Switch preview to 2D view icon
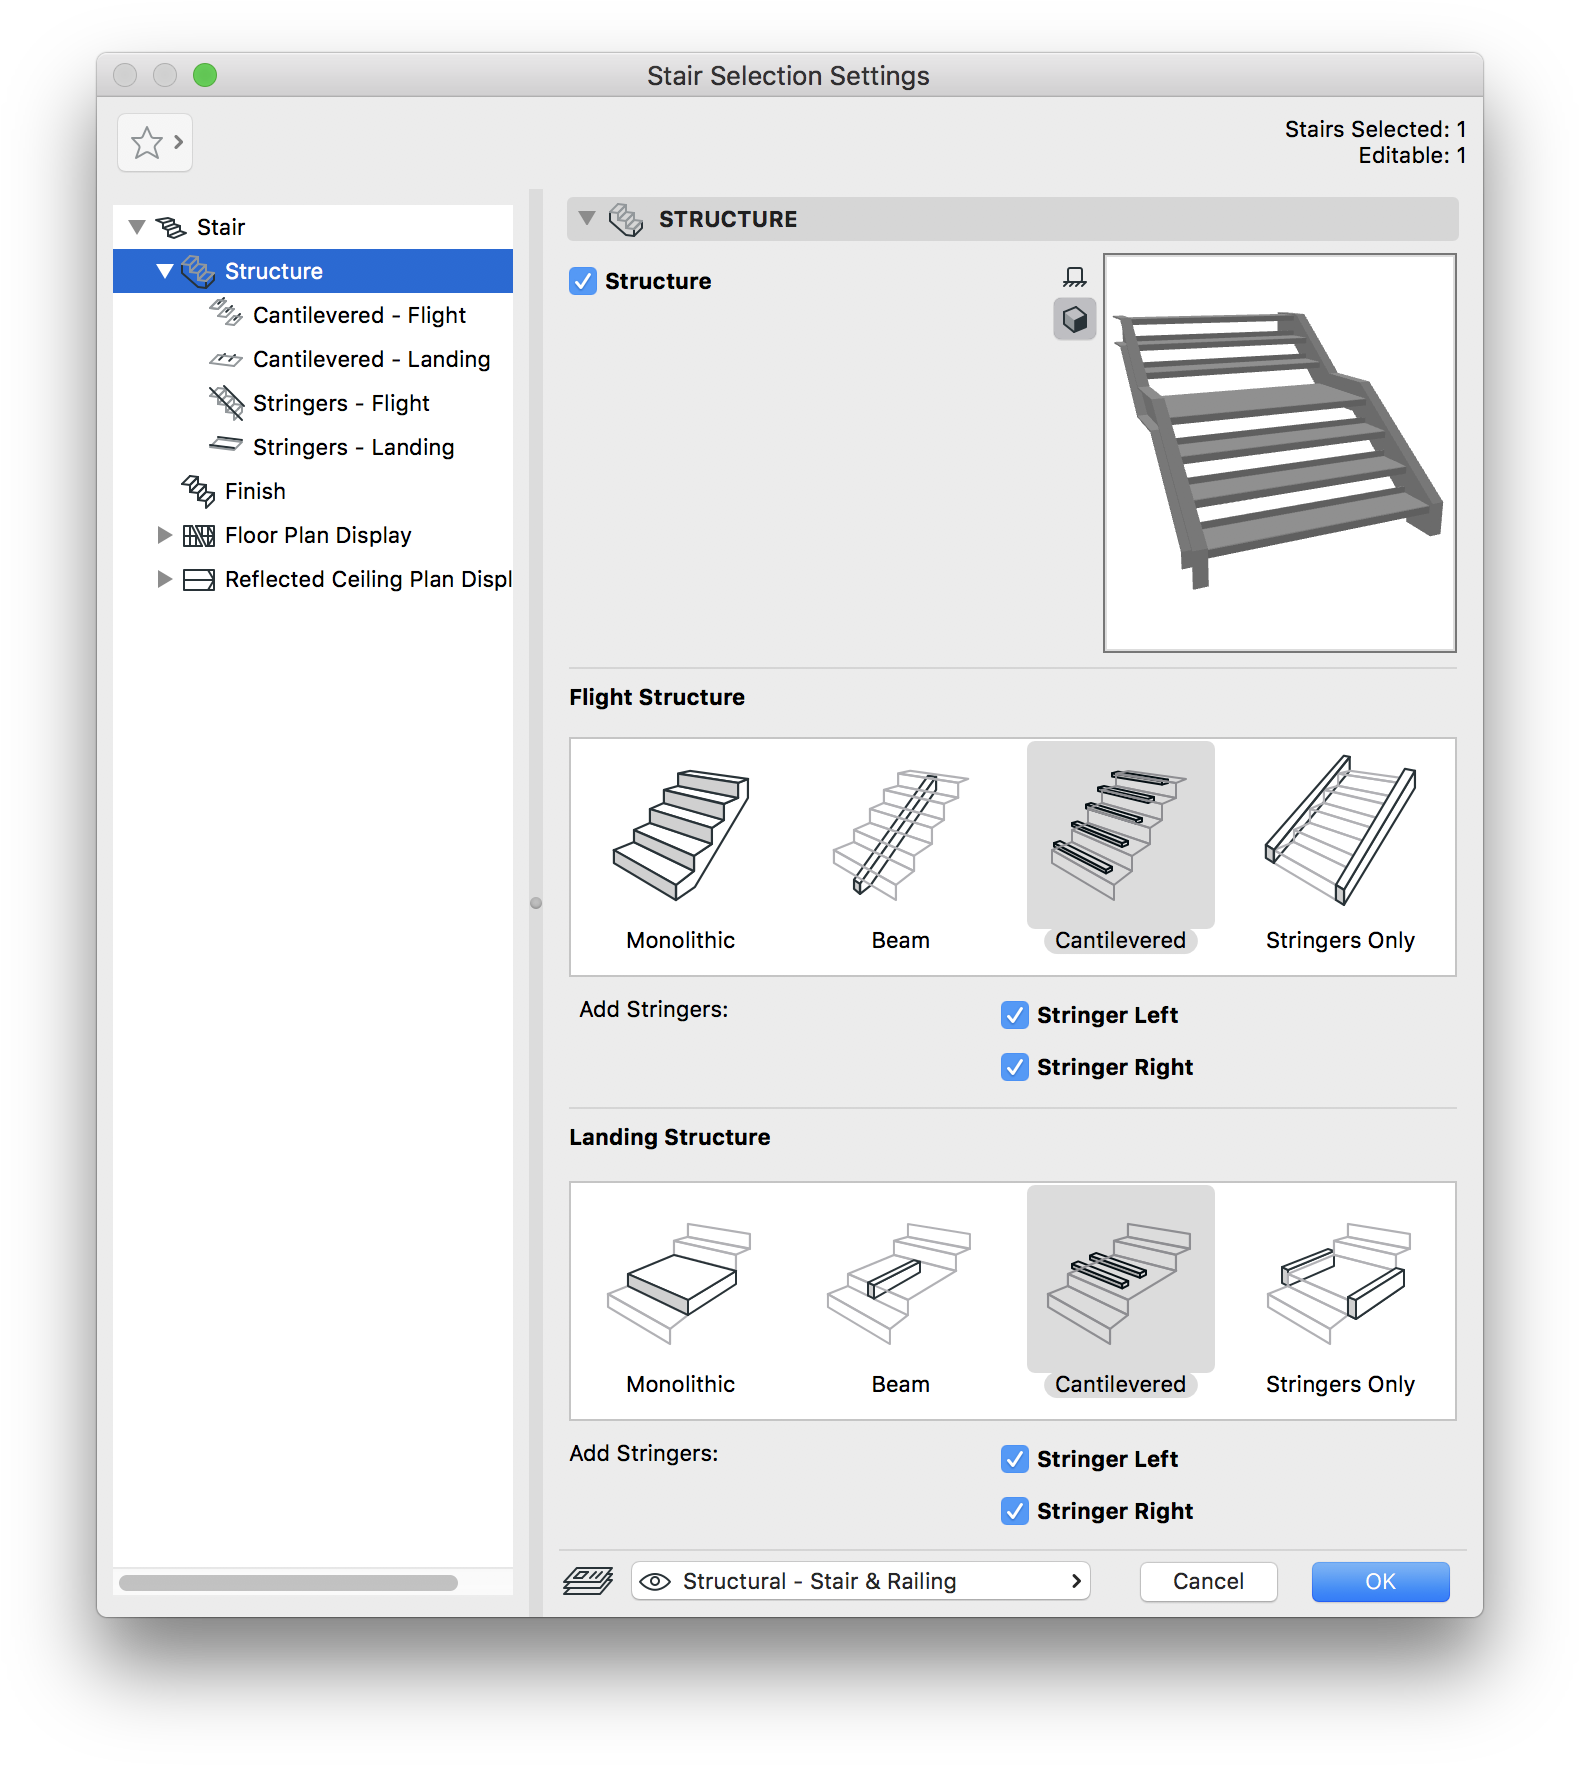 [x=1074, y=277]
